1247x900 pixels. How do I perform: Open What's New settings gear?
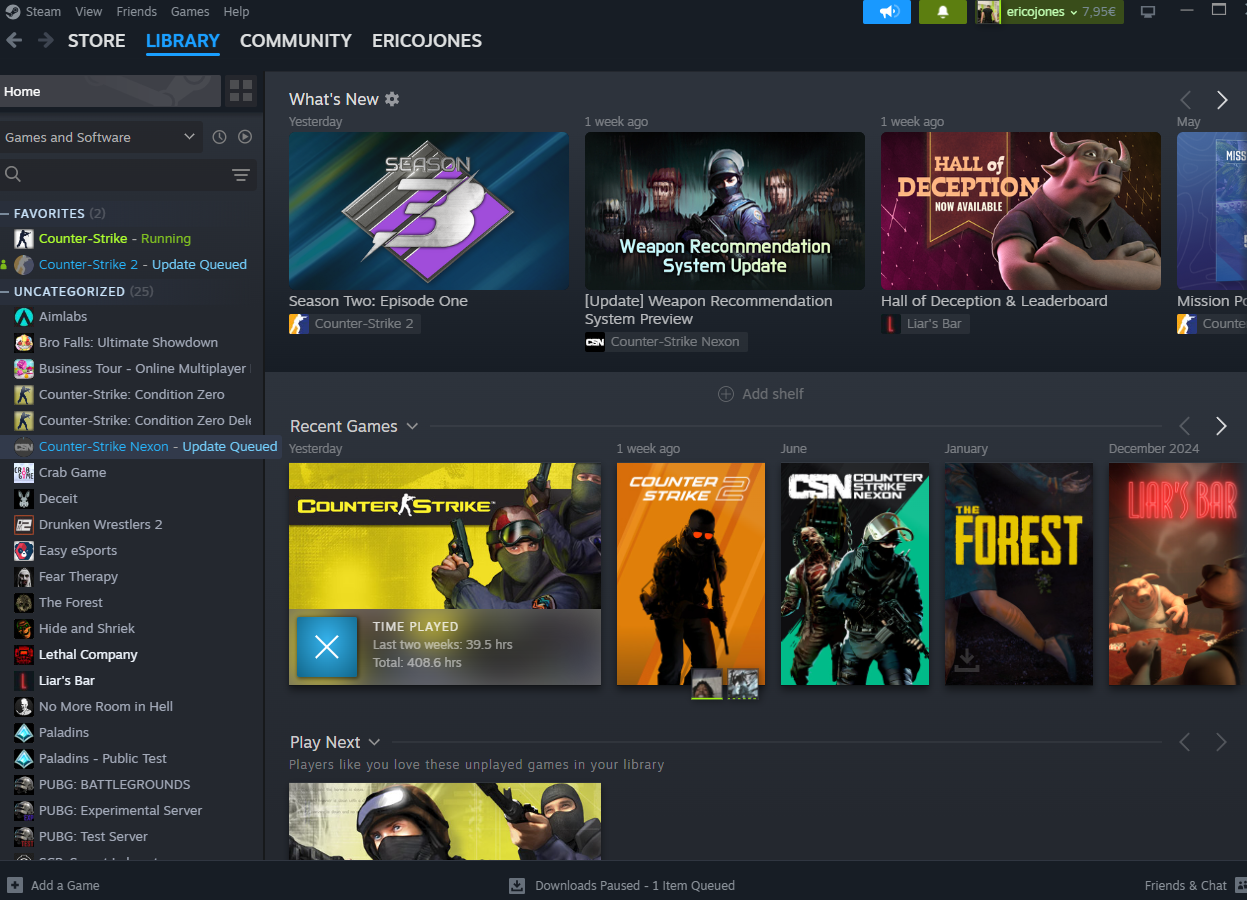pos(392,99)
